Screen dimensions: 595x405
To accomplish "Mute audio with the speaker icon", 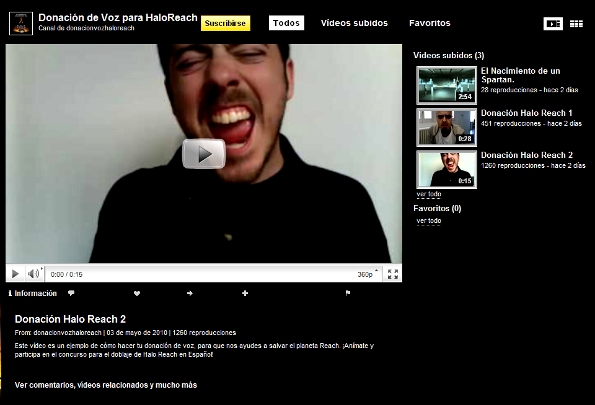I will pyautogui.click(x=34, y=273).
